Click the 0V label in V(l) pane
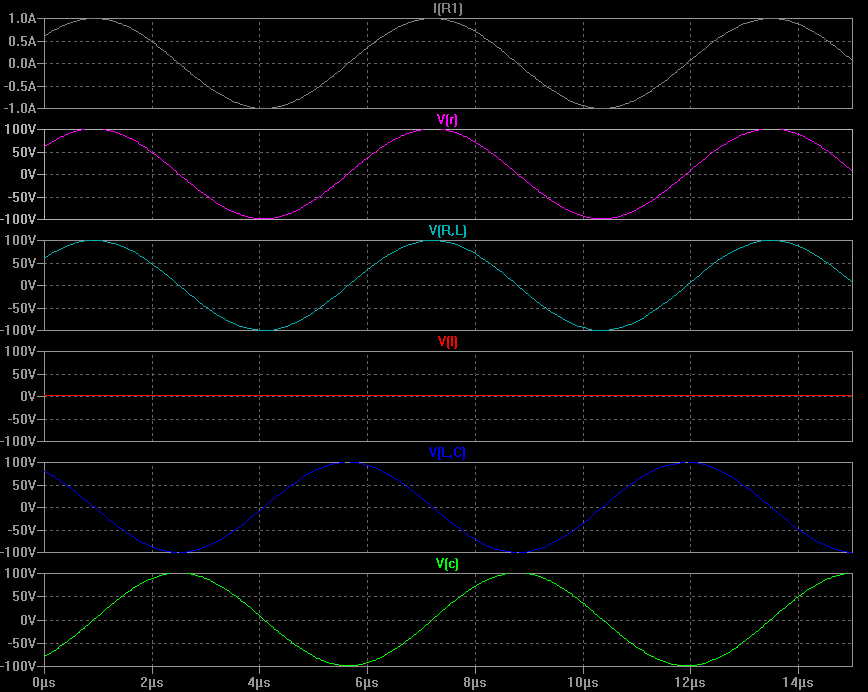Image resolution: width=868 pixels, height=692 pixels. 28,396
